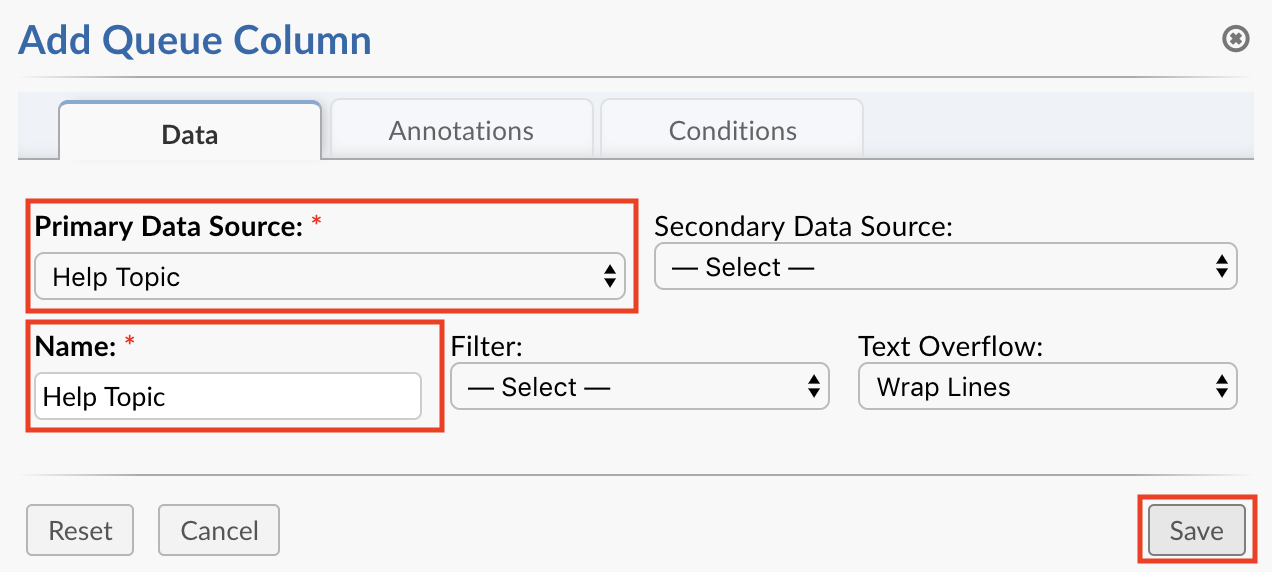
Task: Click the up-down arrows on Text Overflow select
Action: click(1220, 387)
